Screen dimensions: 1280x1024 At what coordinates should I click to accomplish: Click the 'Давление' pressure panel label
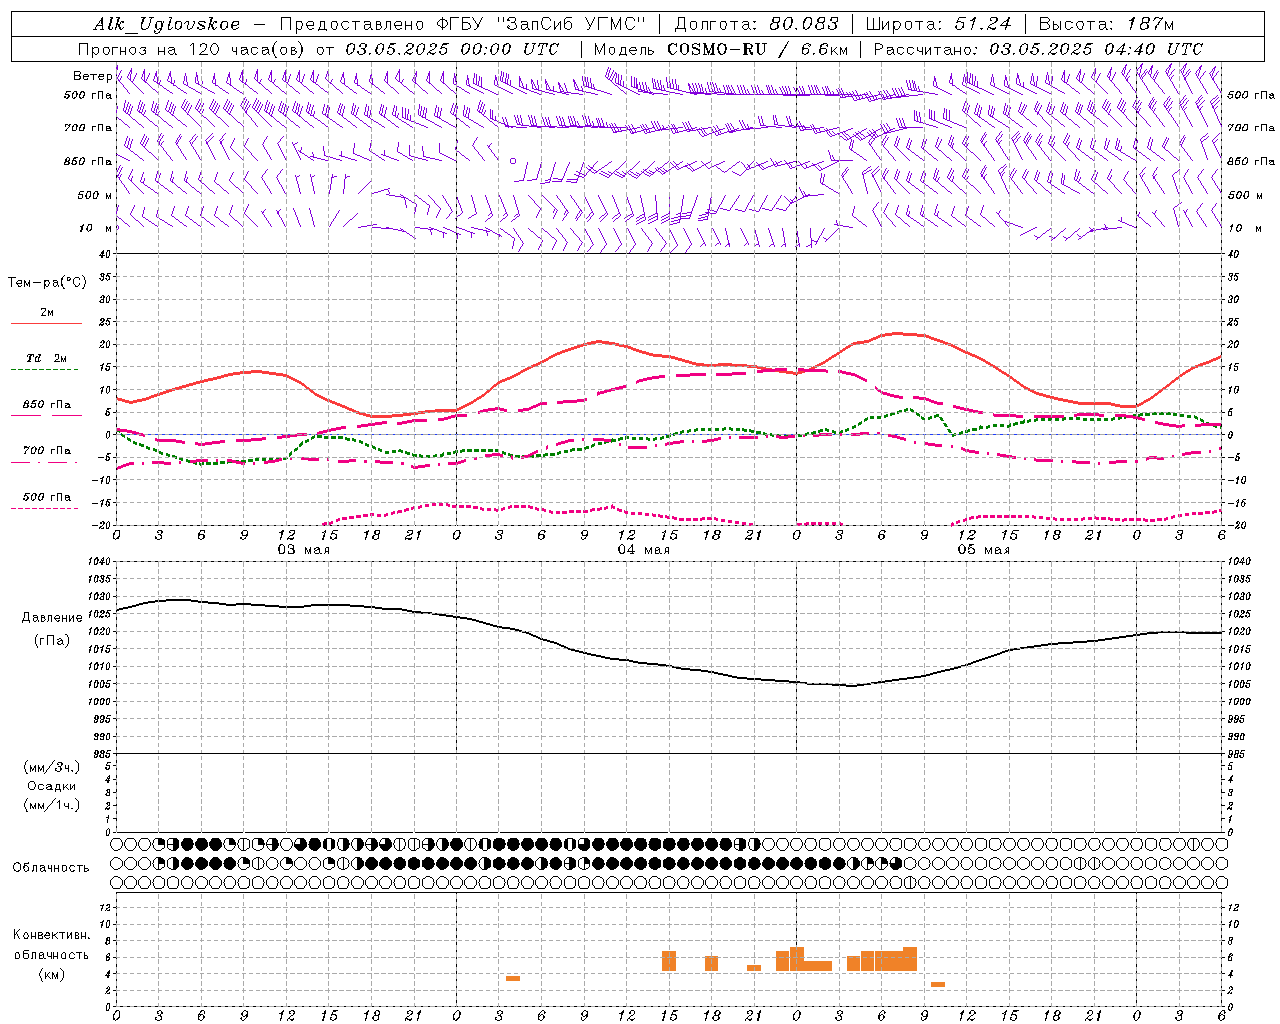tap(52, 618)
